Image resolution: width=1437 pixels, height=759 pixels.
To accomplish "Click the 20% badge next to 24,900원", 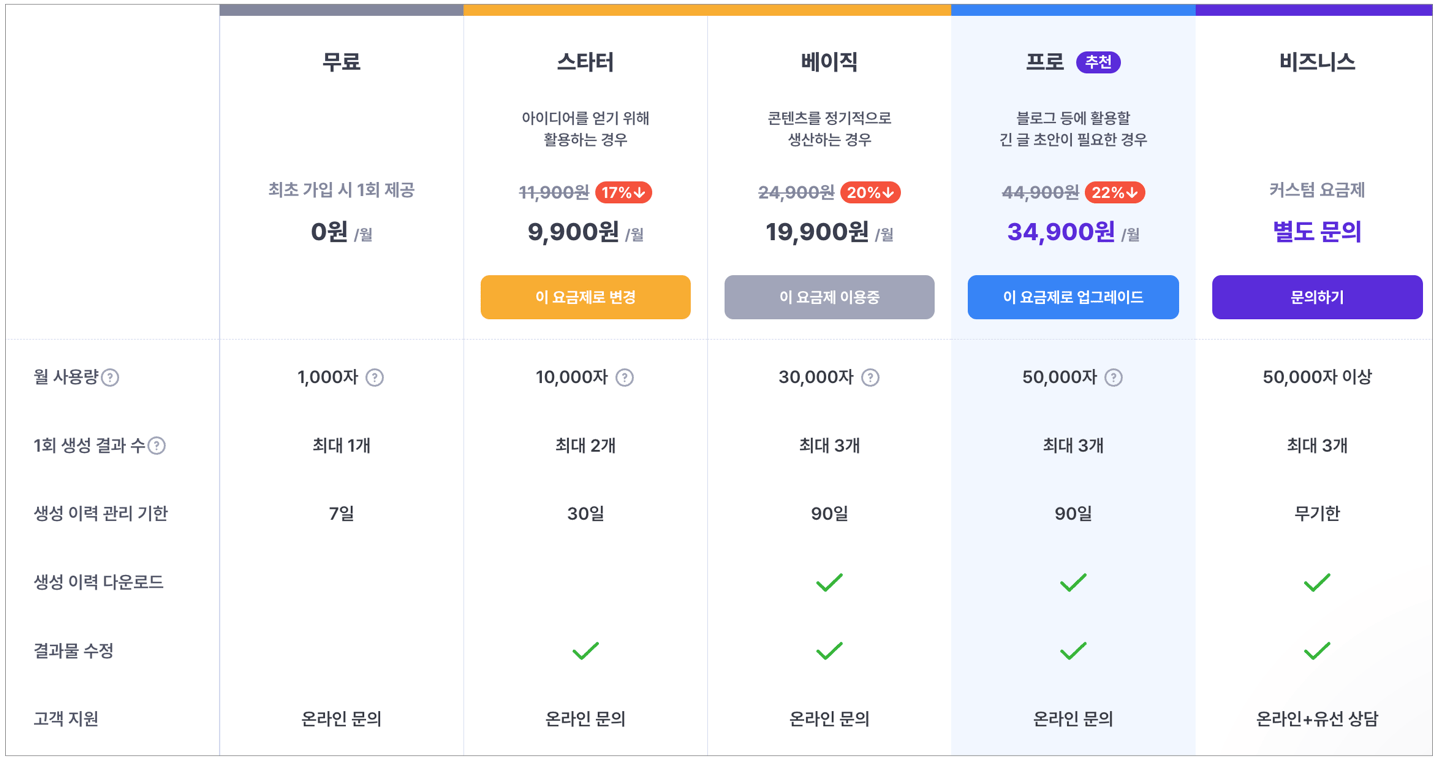I will click(871, 192).
